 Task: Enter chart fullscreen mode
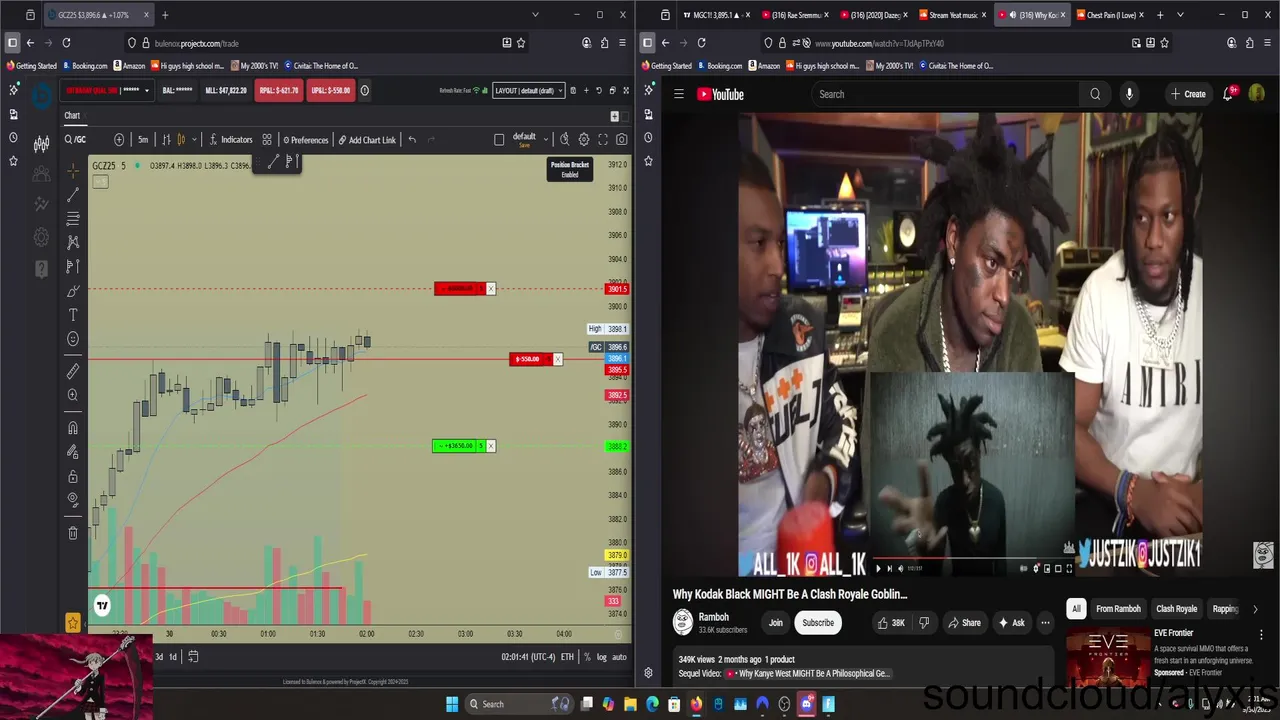coord(603,140)
